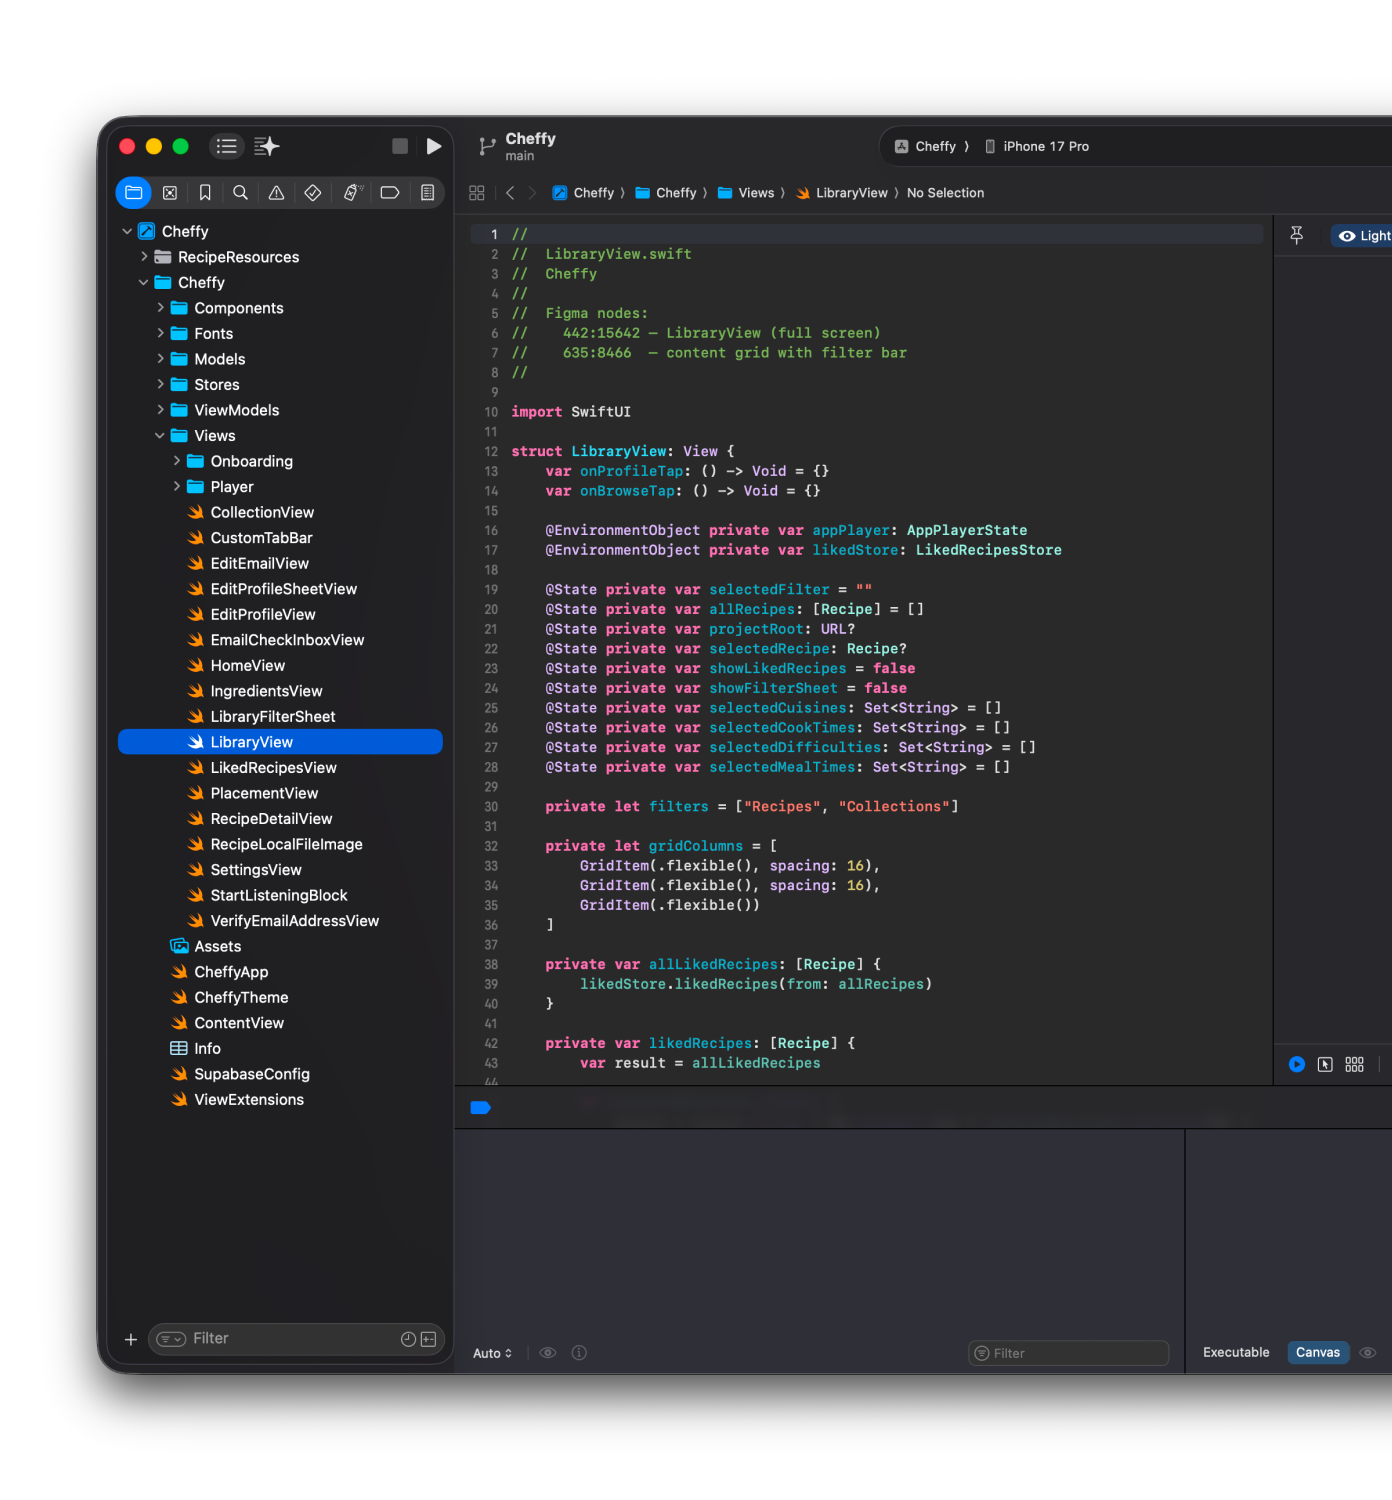Switch to the Executable tab

tap(1236, 1352)
